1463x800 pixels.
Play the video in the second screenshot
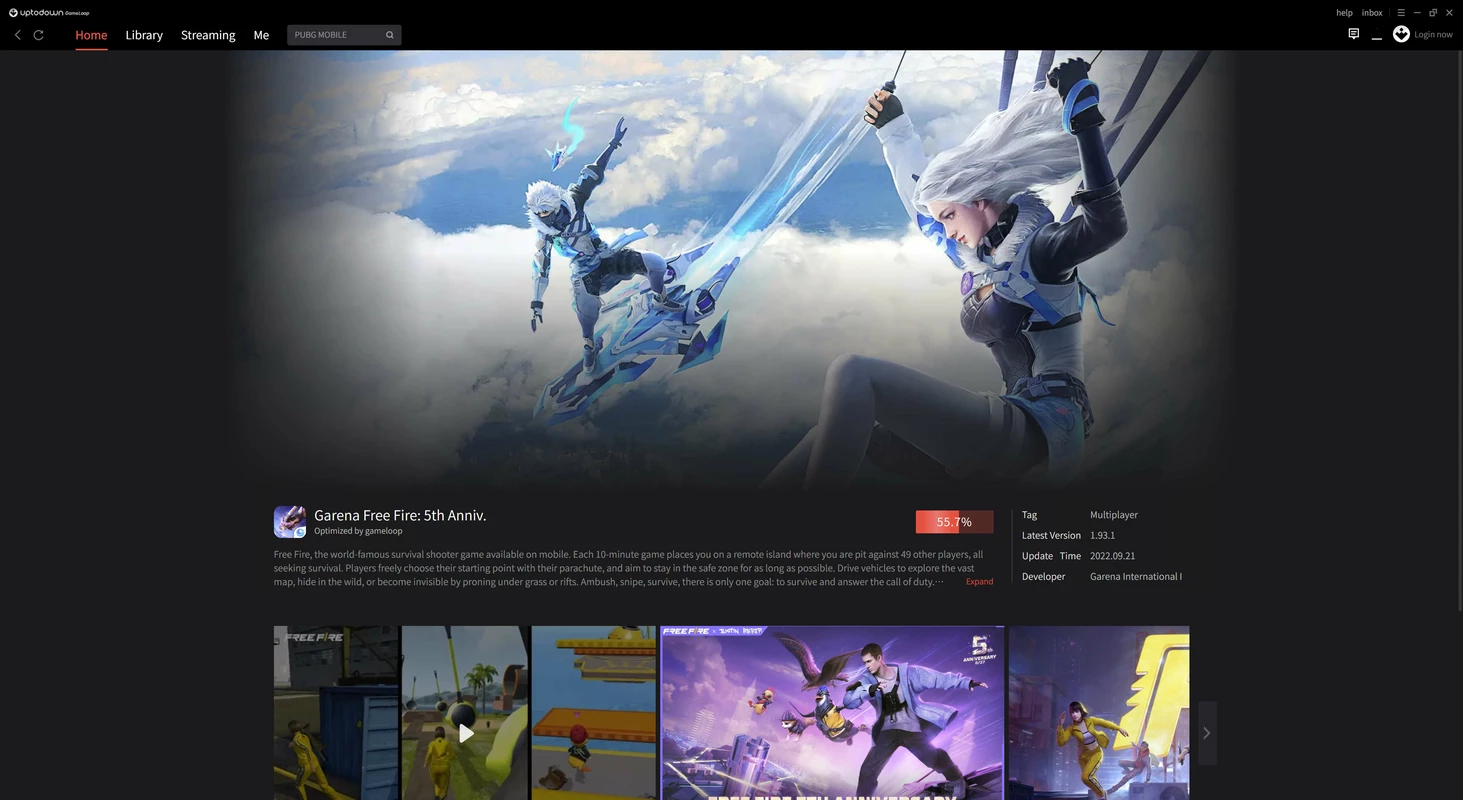click(x=465, y=733)
